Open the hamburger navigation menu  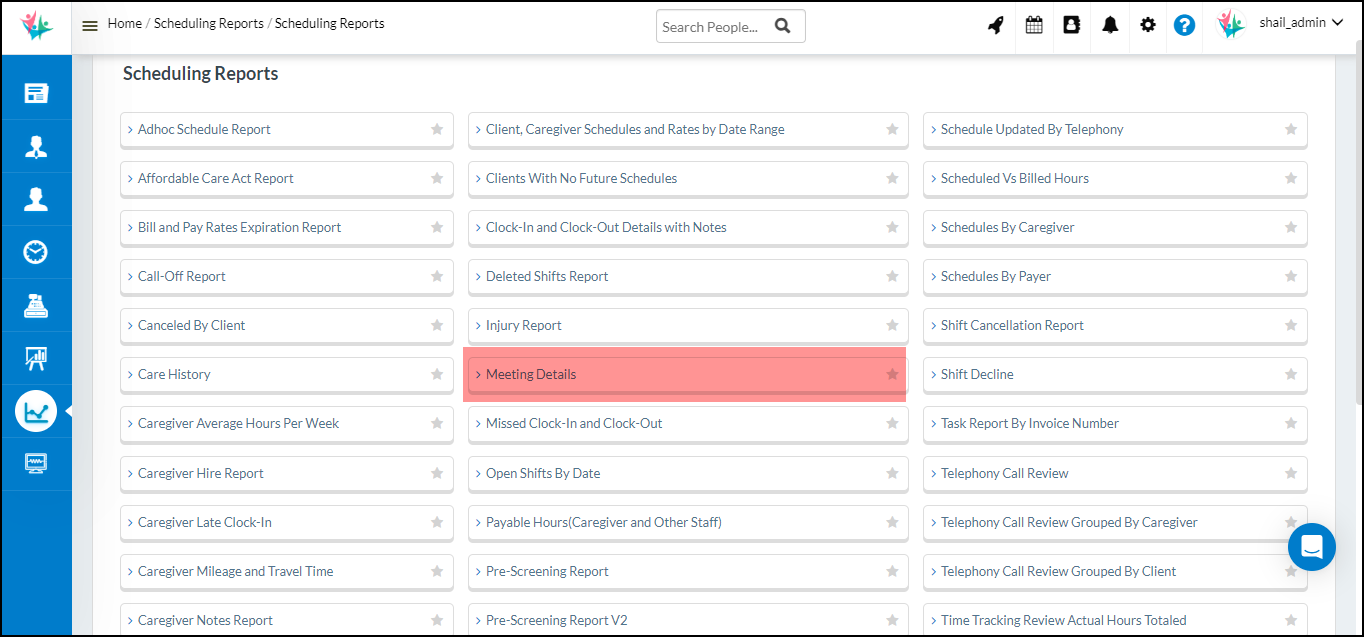(89, 23)
